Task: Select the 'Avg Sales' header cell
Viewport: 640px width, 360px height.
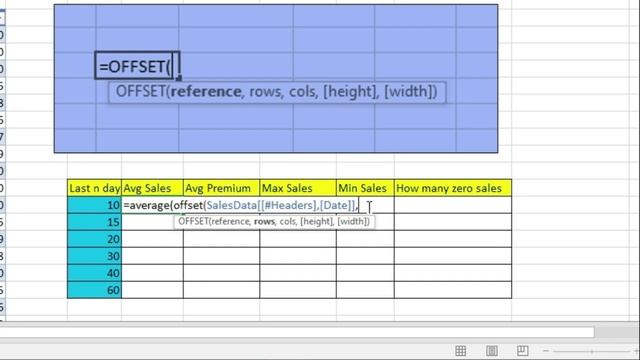Action: (x=152, y=188)
